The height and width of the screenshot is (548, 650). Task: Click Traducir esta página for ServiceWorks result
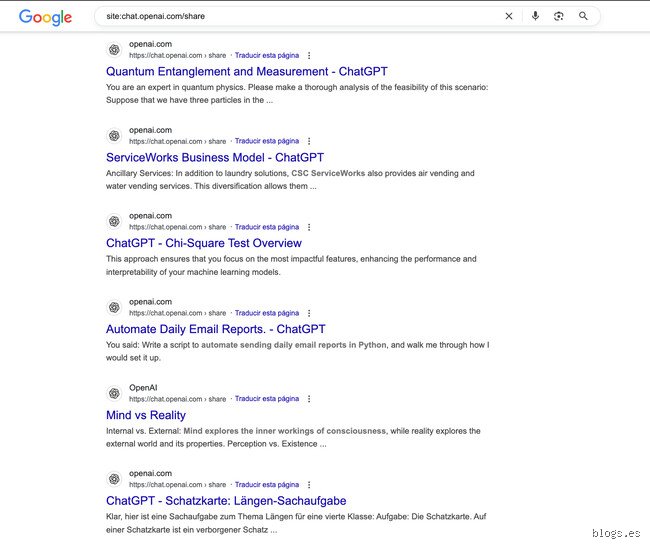pyautogui.click(x=267, y=141)
